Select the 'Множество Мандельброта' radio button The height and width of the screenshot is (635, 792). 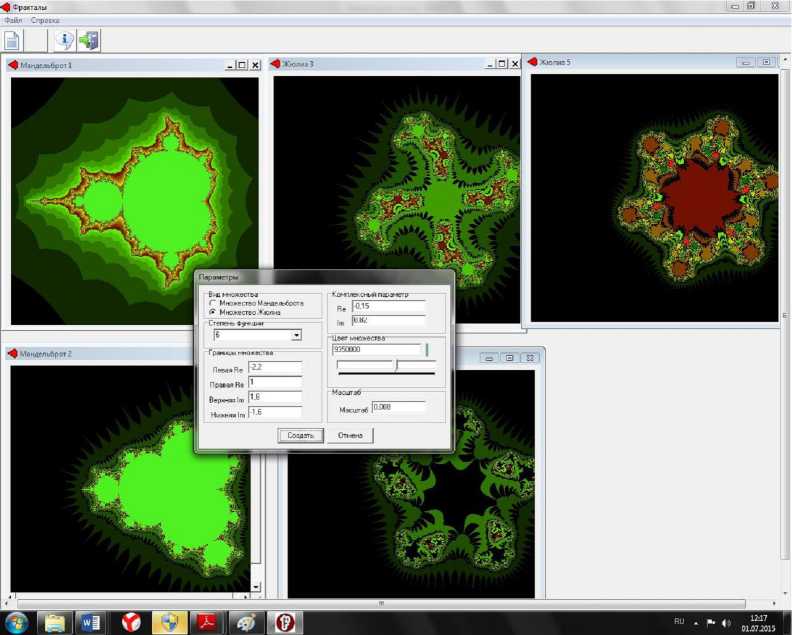pos(211,303)
